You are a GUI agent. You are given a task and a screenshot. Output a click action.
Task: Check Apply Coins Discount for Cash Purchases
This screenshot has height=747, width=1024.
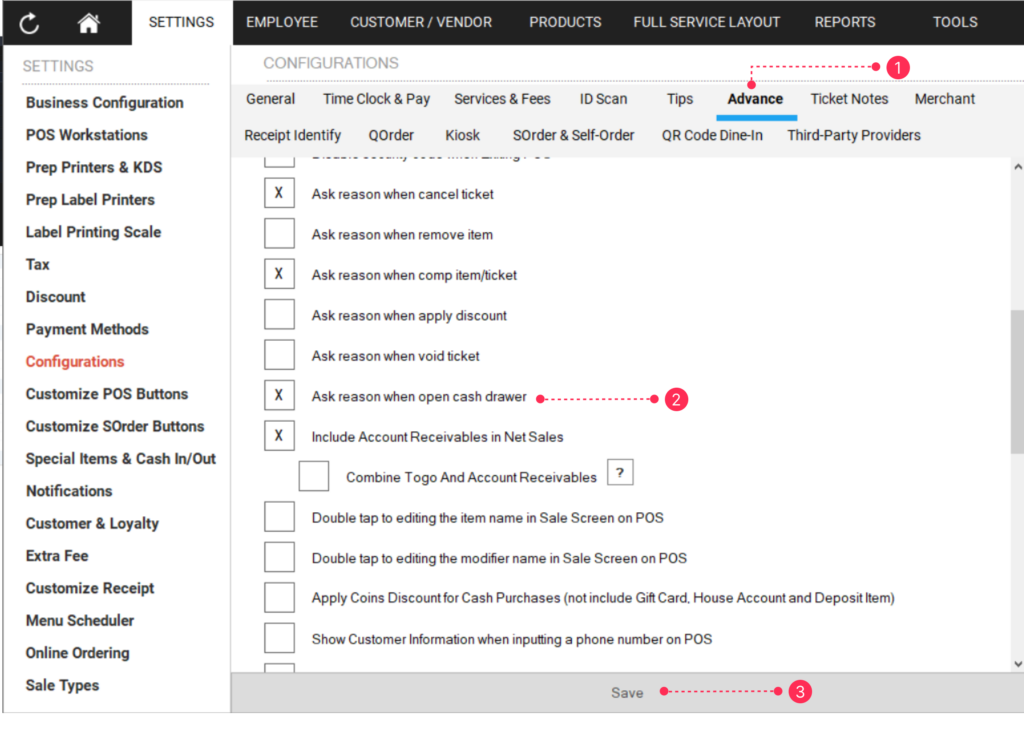coord(279,598)
